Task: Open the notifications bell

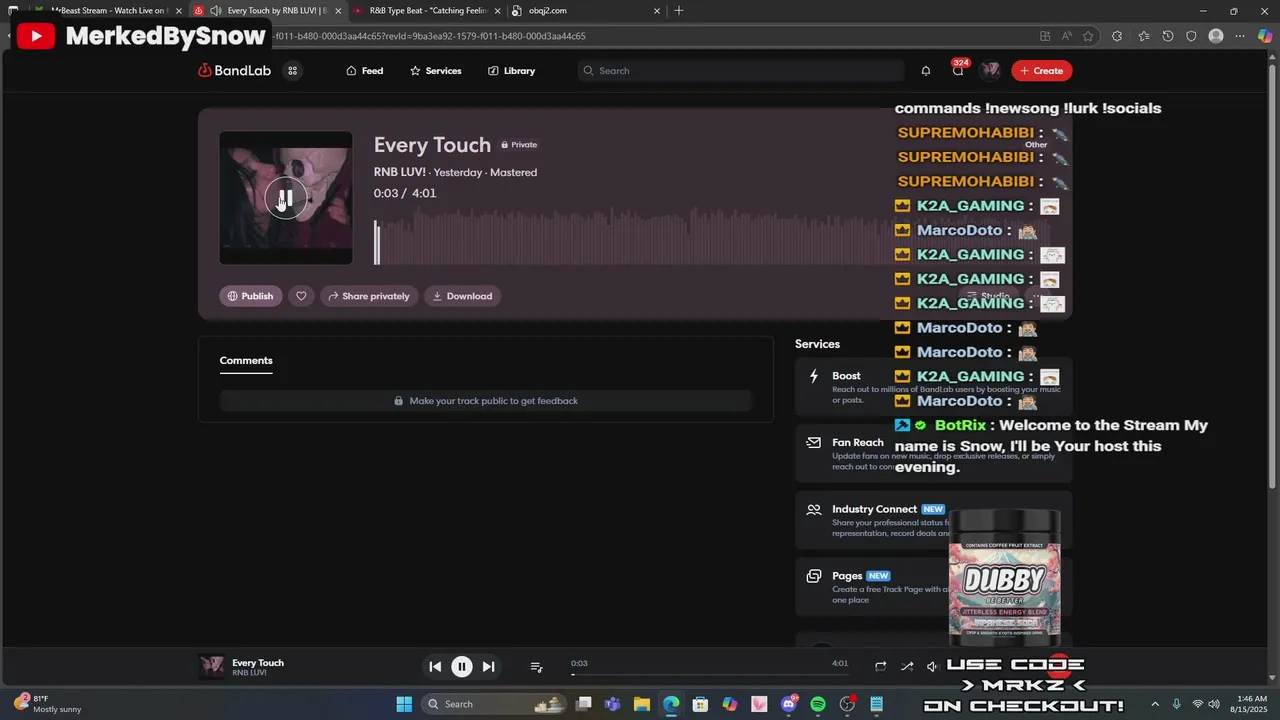Action: pyautogui.click(x=926, y=71)
